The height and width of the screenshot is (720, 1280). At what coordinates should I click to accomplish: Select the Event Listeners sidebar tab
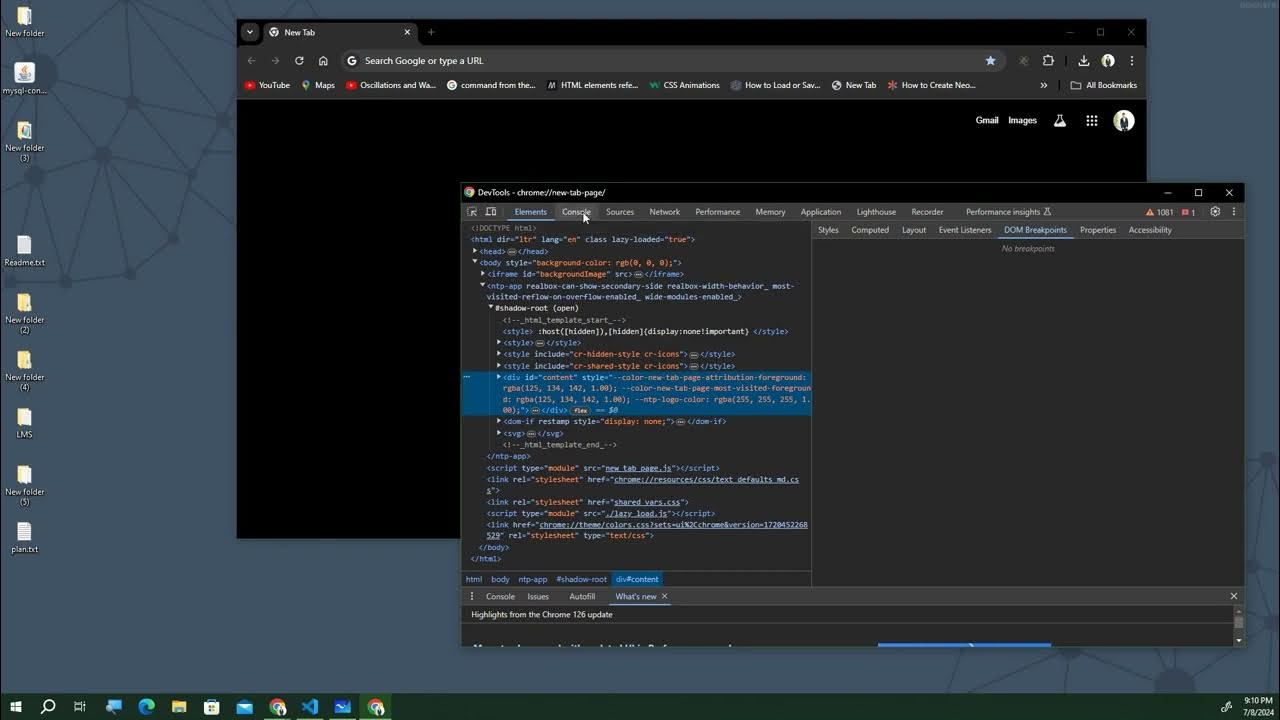point(965,230)
